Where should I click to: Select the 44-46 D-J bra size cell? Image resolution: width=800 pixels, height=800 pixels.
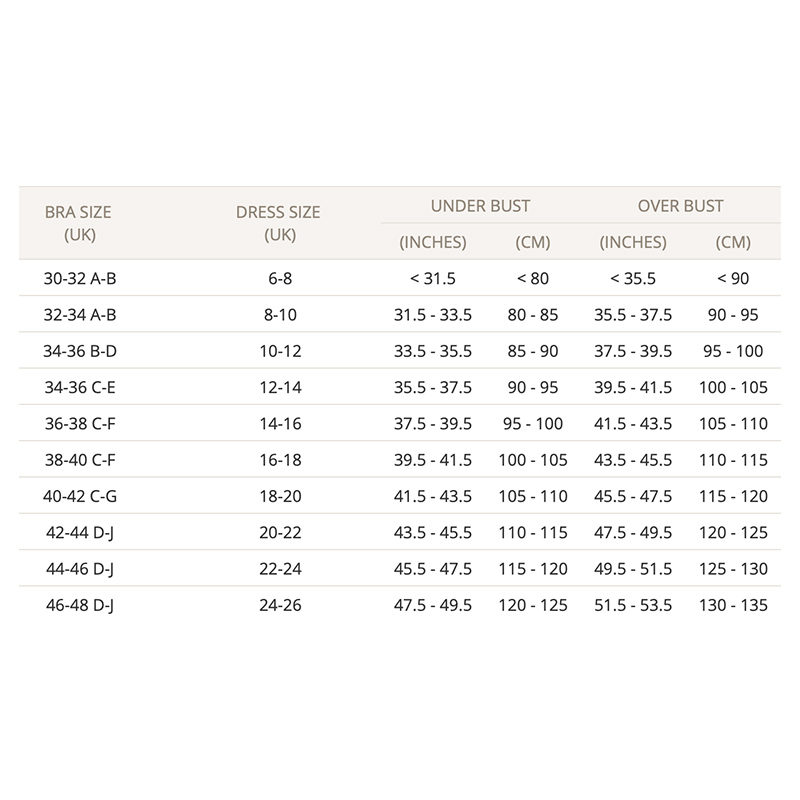click(x=80, y=569)
